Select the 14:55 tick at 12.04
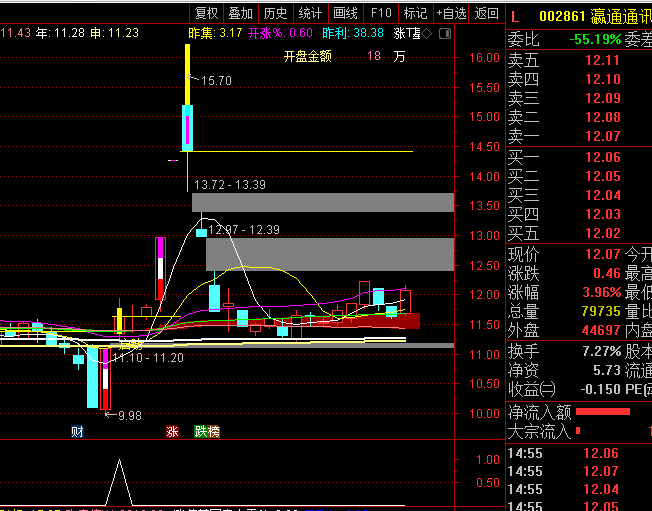The width and height of the screenshot is (652, 511). tap(563, 489)
